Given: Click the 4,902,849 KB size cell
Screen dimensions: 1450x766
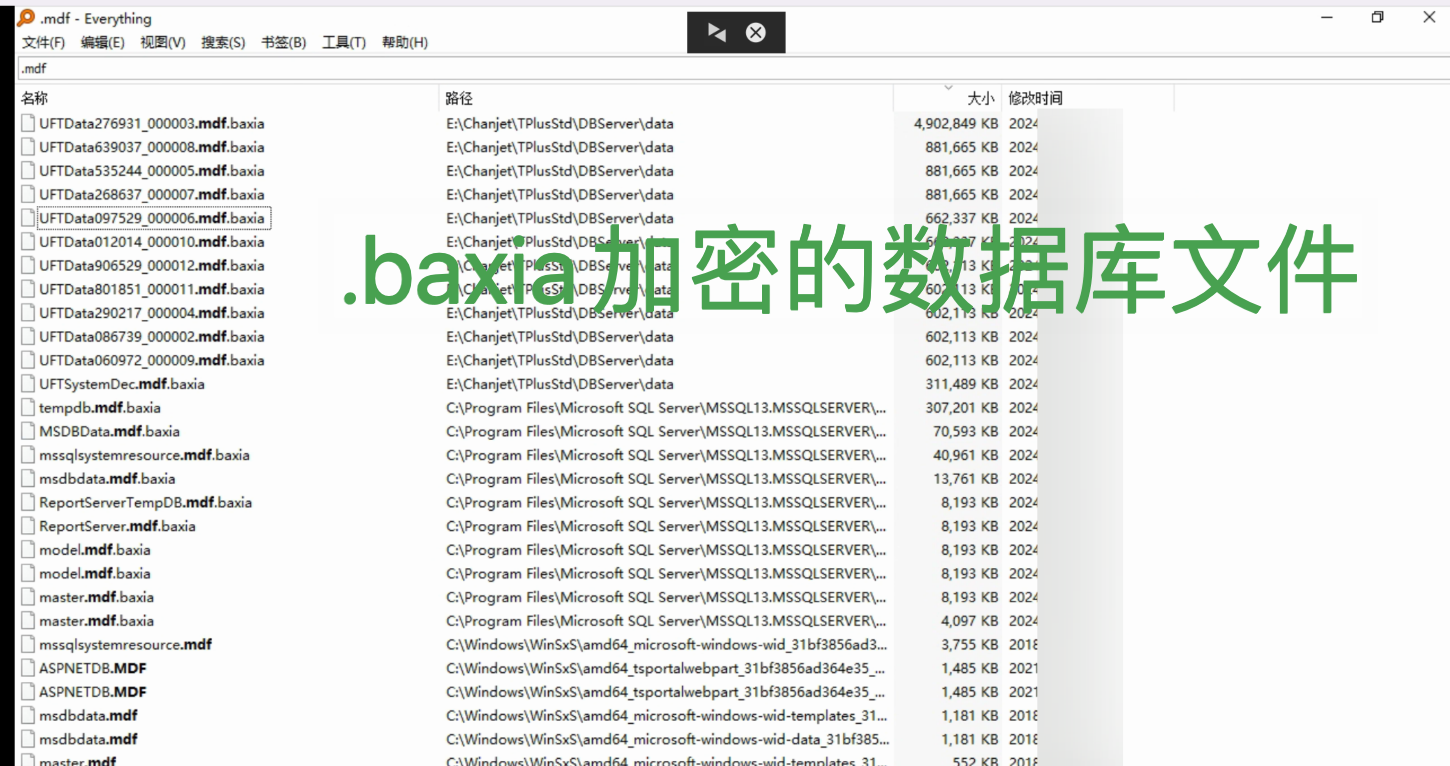Looking at the screenshot, I should (956, 124).
